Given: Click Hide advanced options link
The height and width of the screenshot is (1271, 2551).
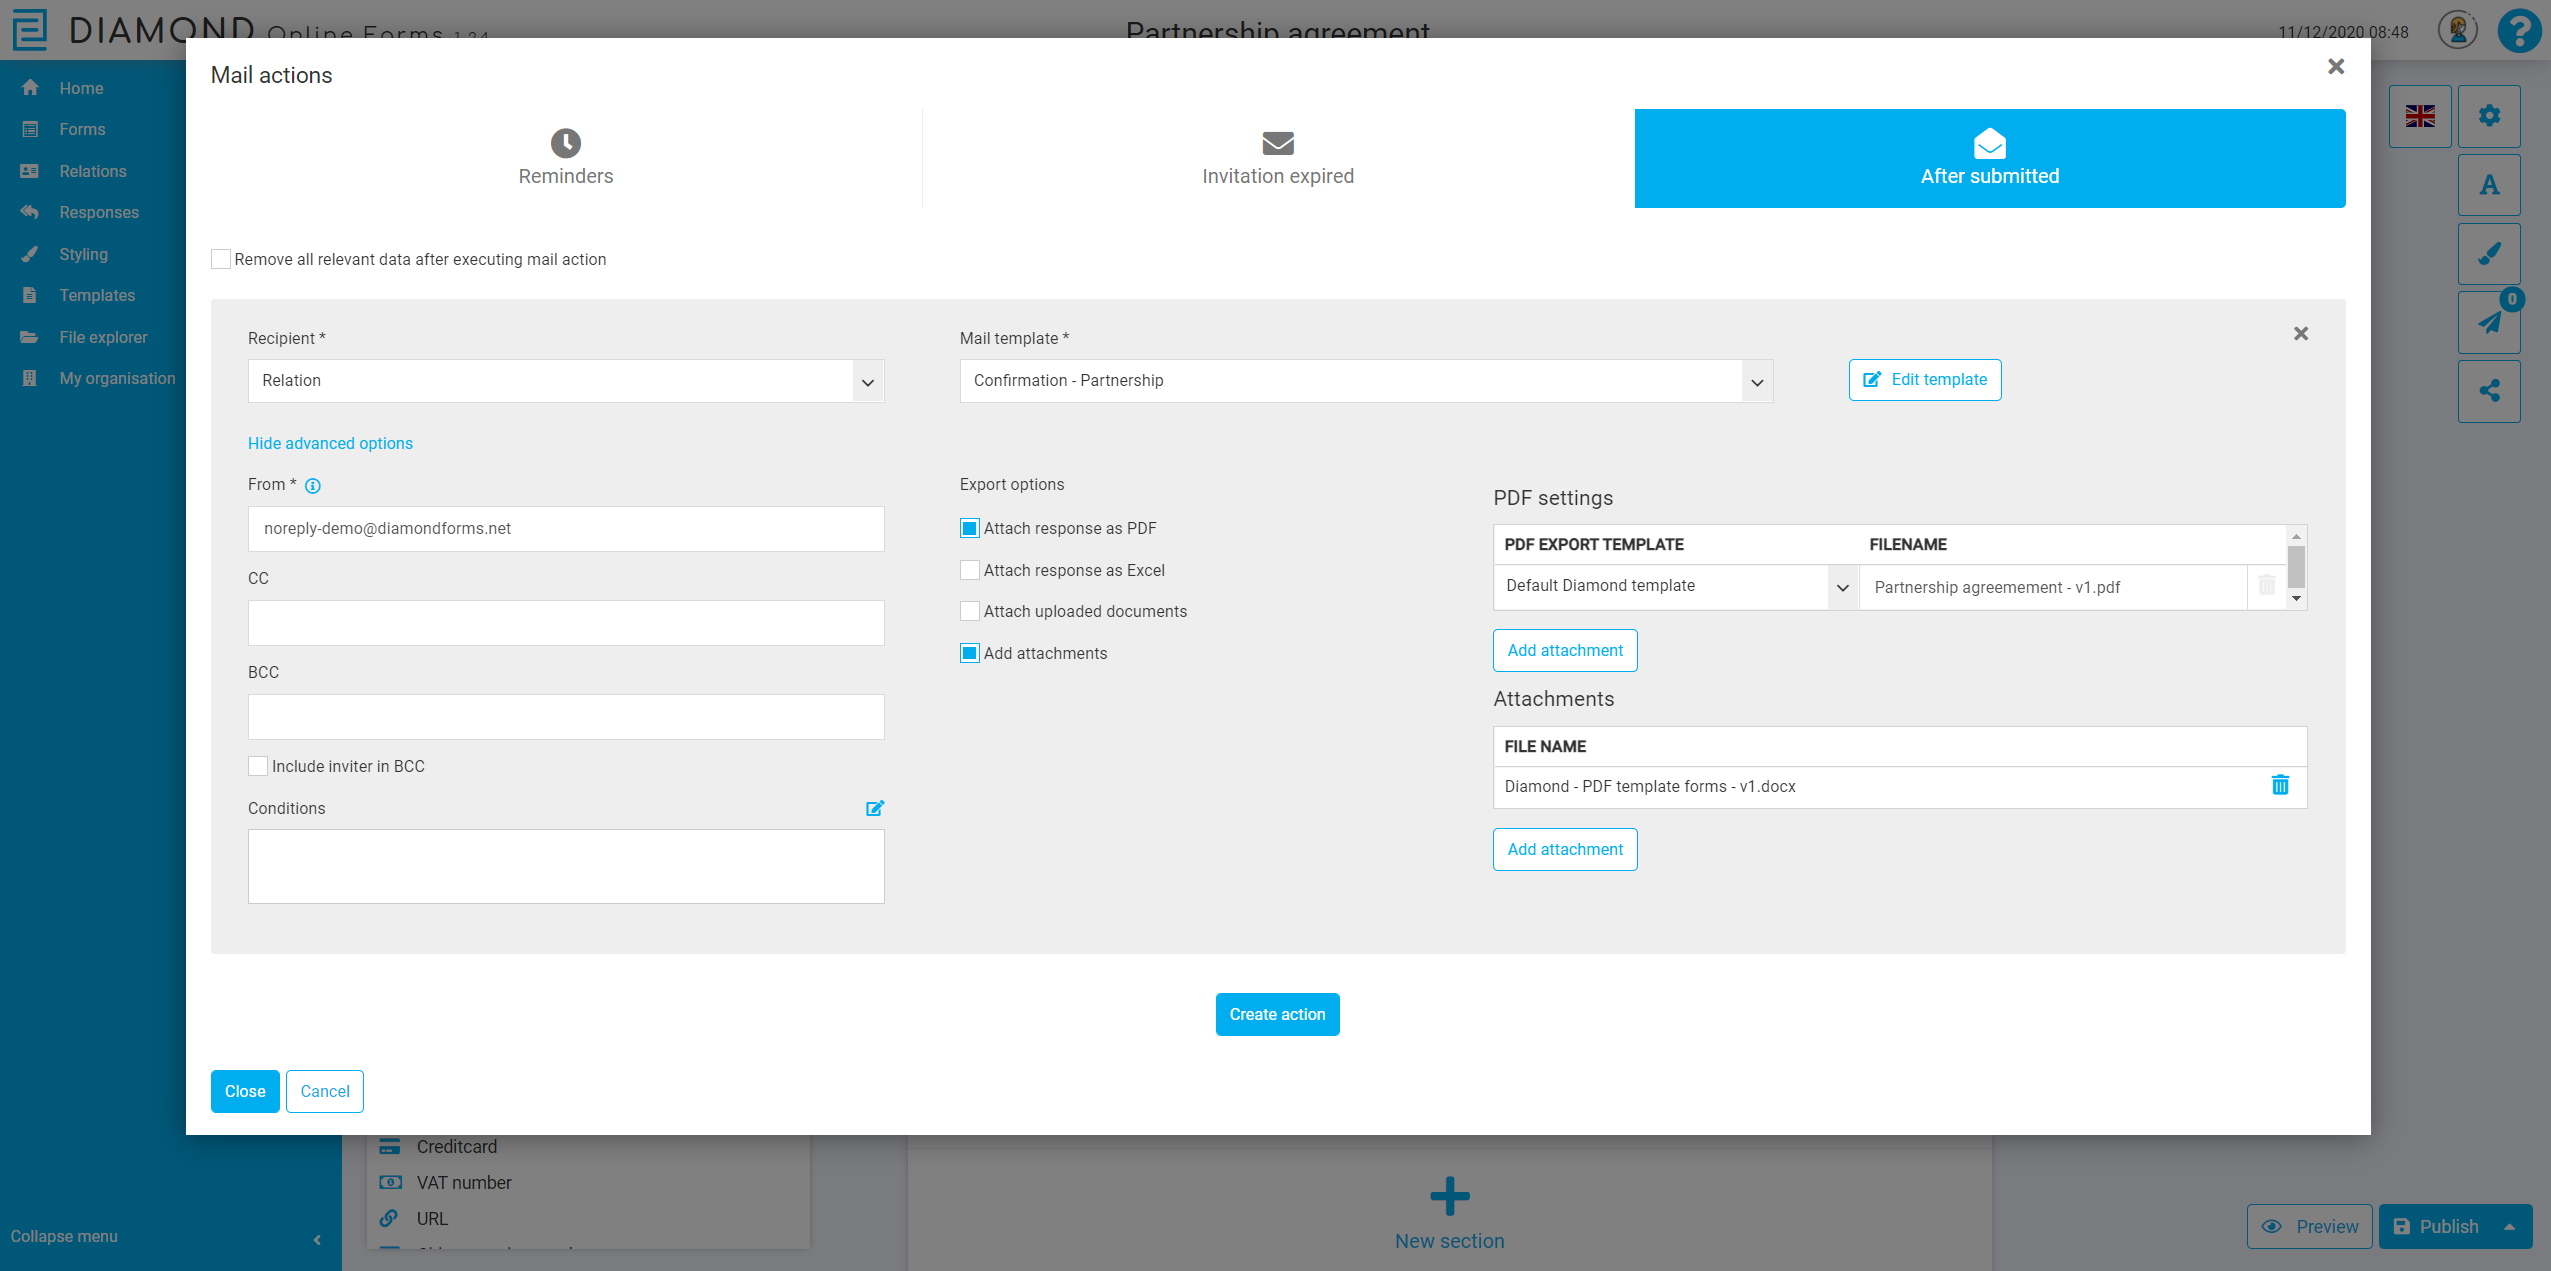Looking at the screenshot, I should (330, 443).
